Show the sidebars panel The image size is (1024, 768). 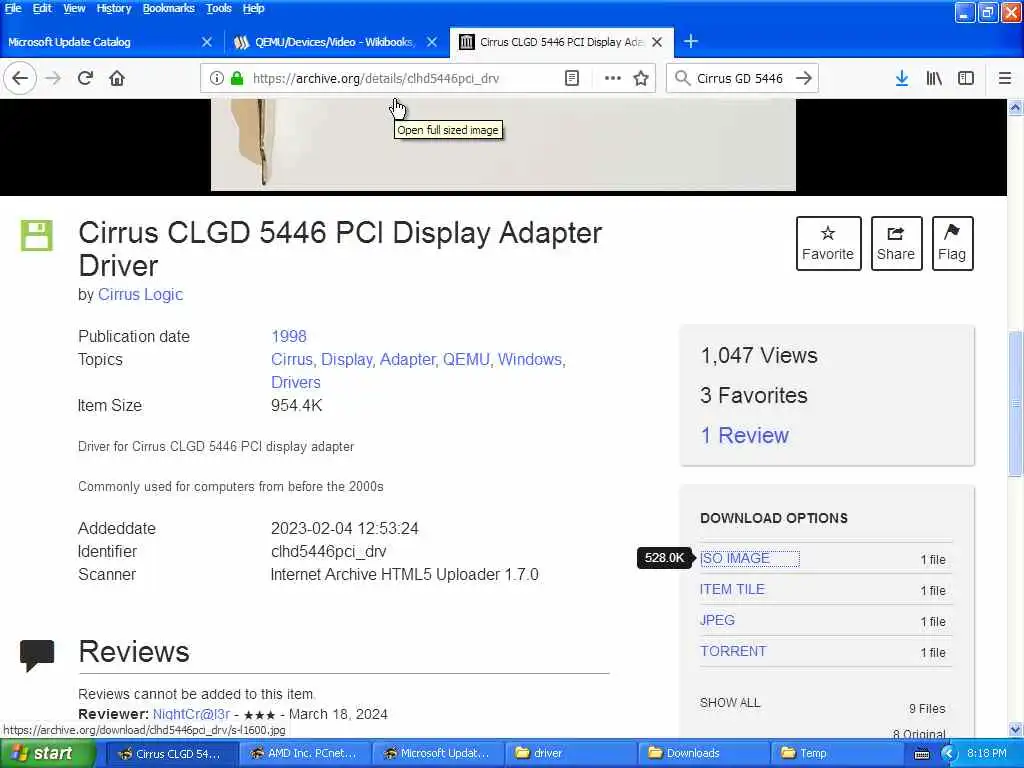pos(966,78)
